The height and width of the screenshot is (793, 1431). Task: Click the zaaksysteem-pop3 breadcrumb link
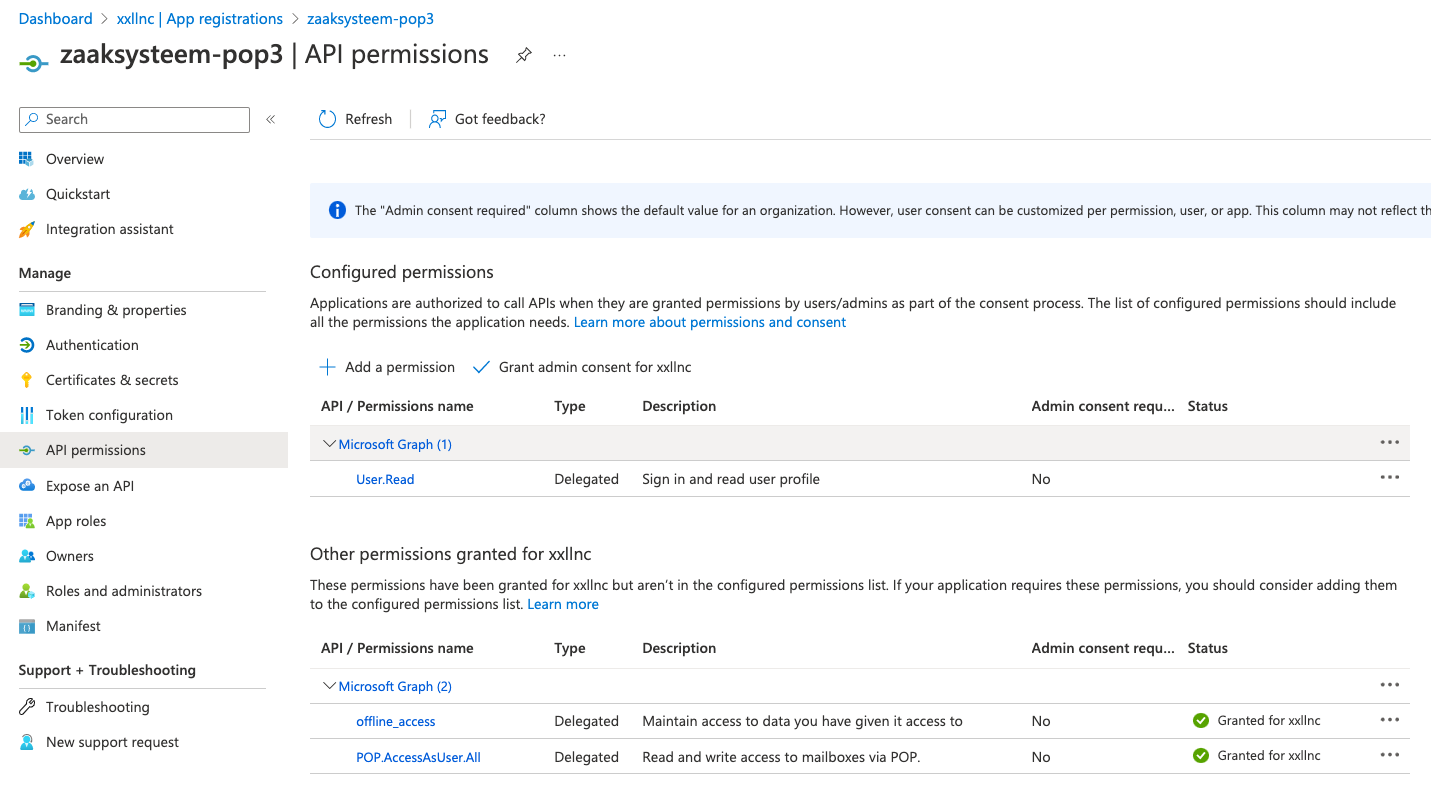[x=370, y=19]
